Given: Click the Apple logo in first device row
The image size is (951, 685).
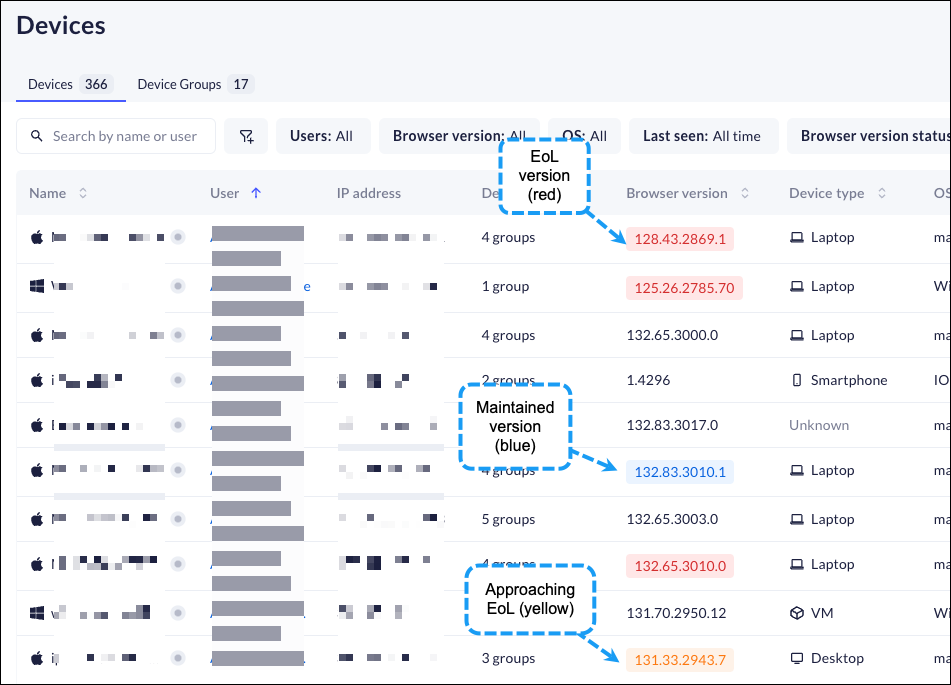Looking at the screenshot, I should click(37, 238).
